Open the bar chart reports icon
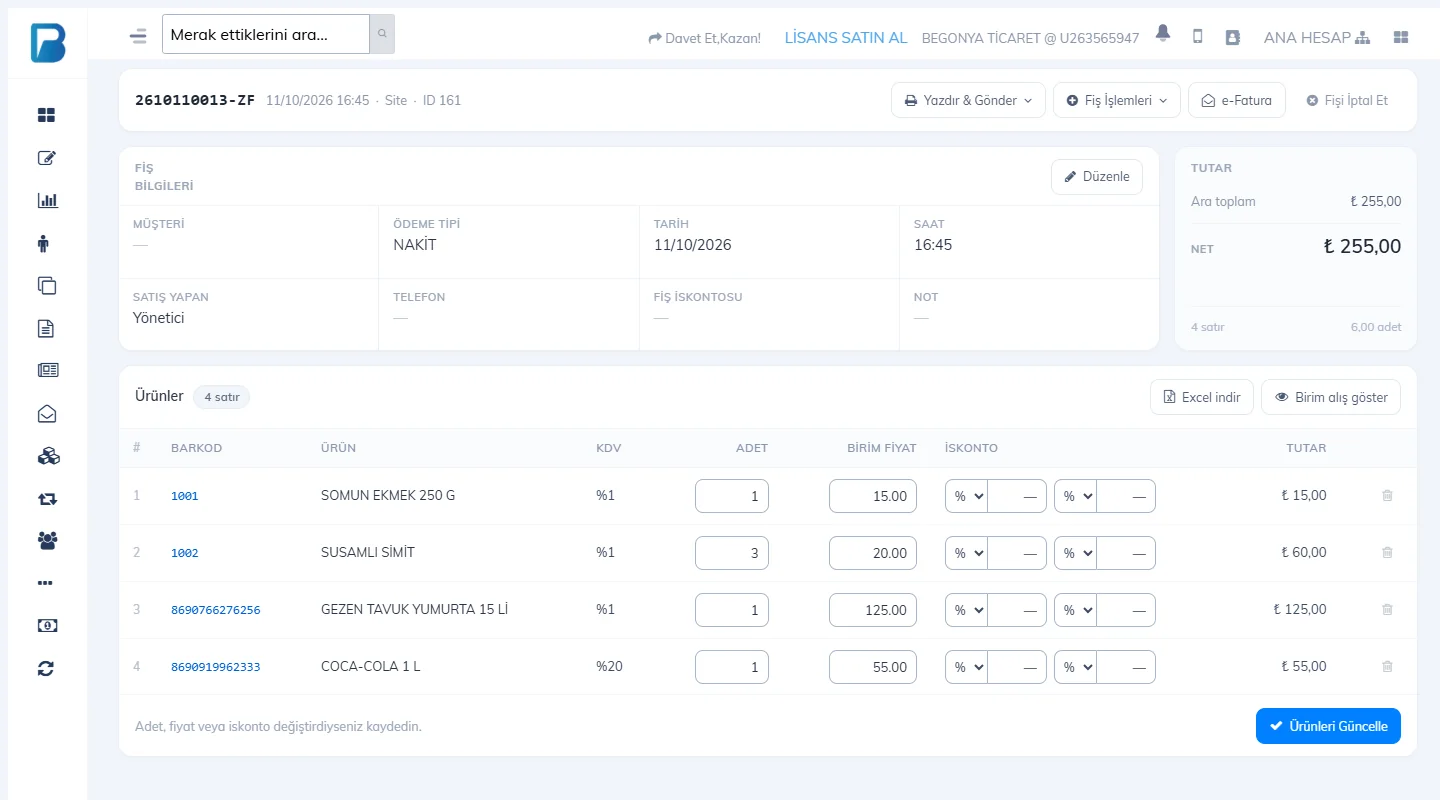1440x800 pixels. click(47, 200)
